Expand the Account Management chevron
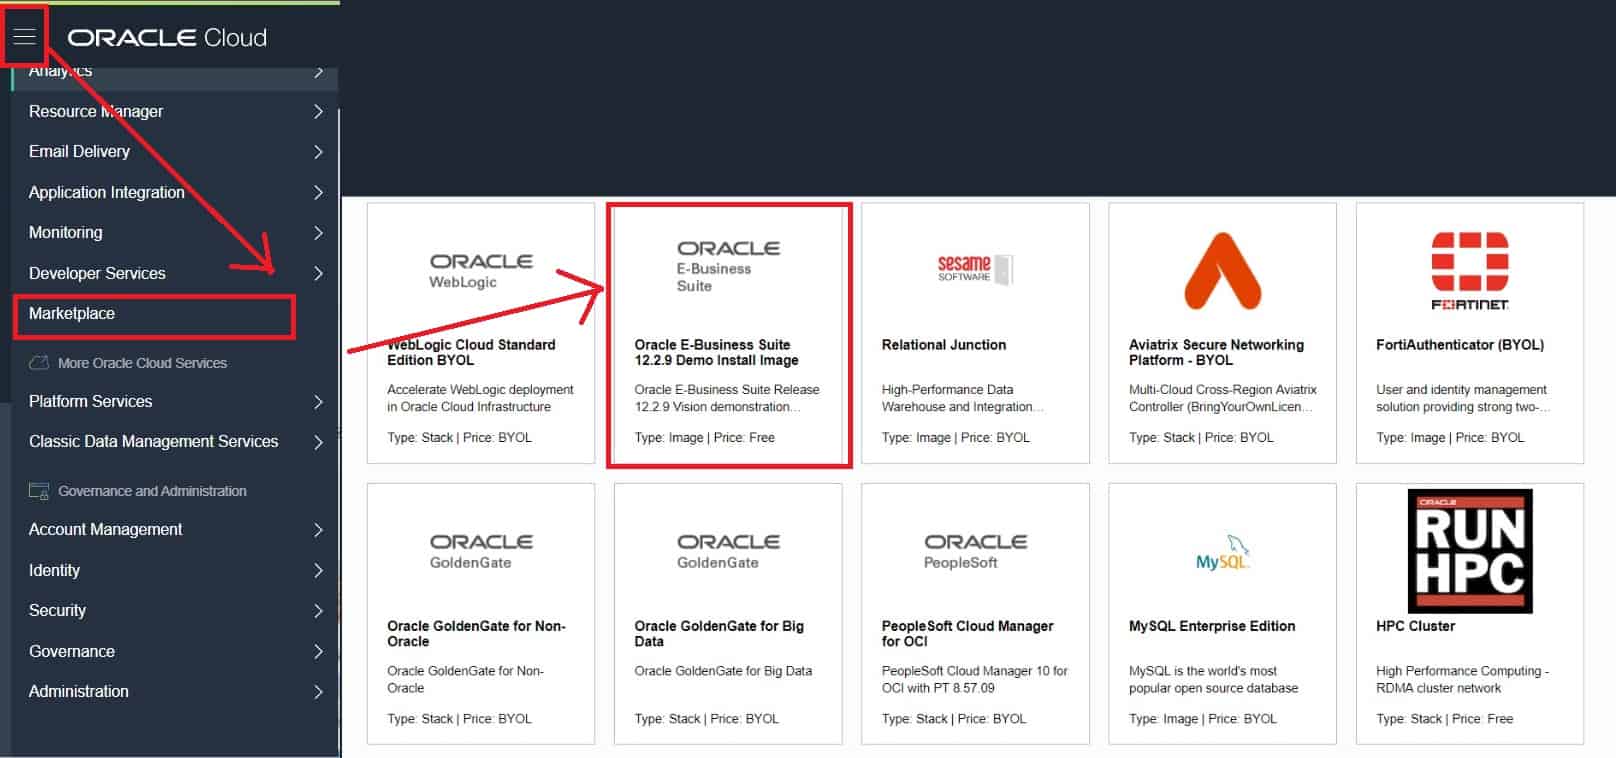1616x758 pixels. tap(318, 530)
